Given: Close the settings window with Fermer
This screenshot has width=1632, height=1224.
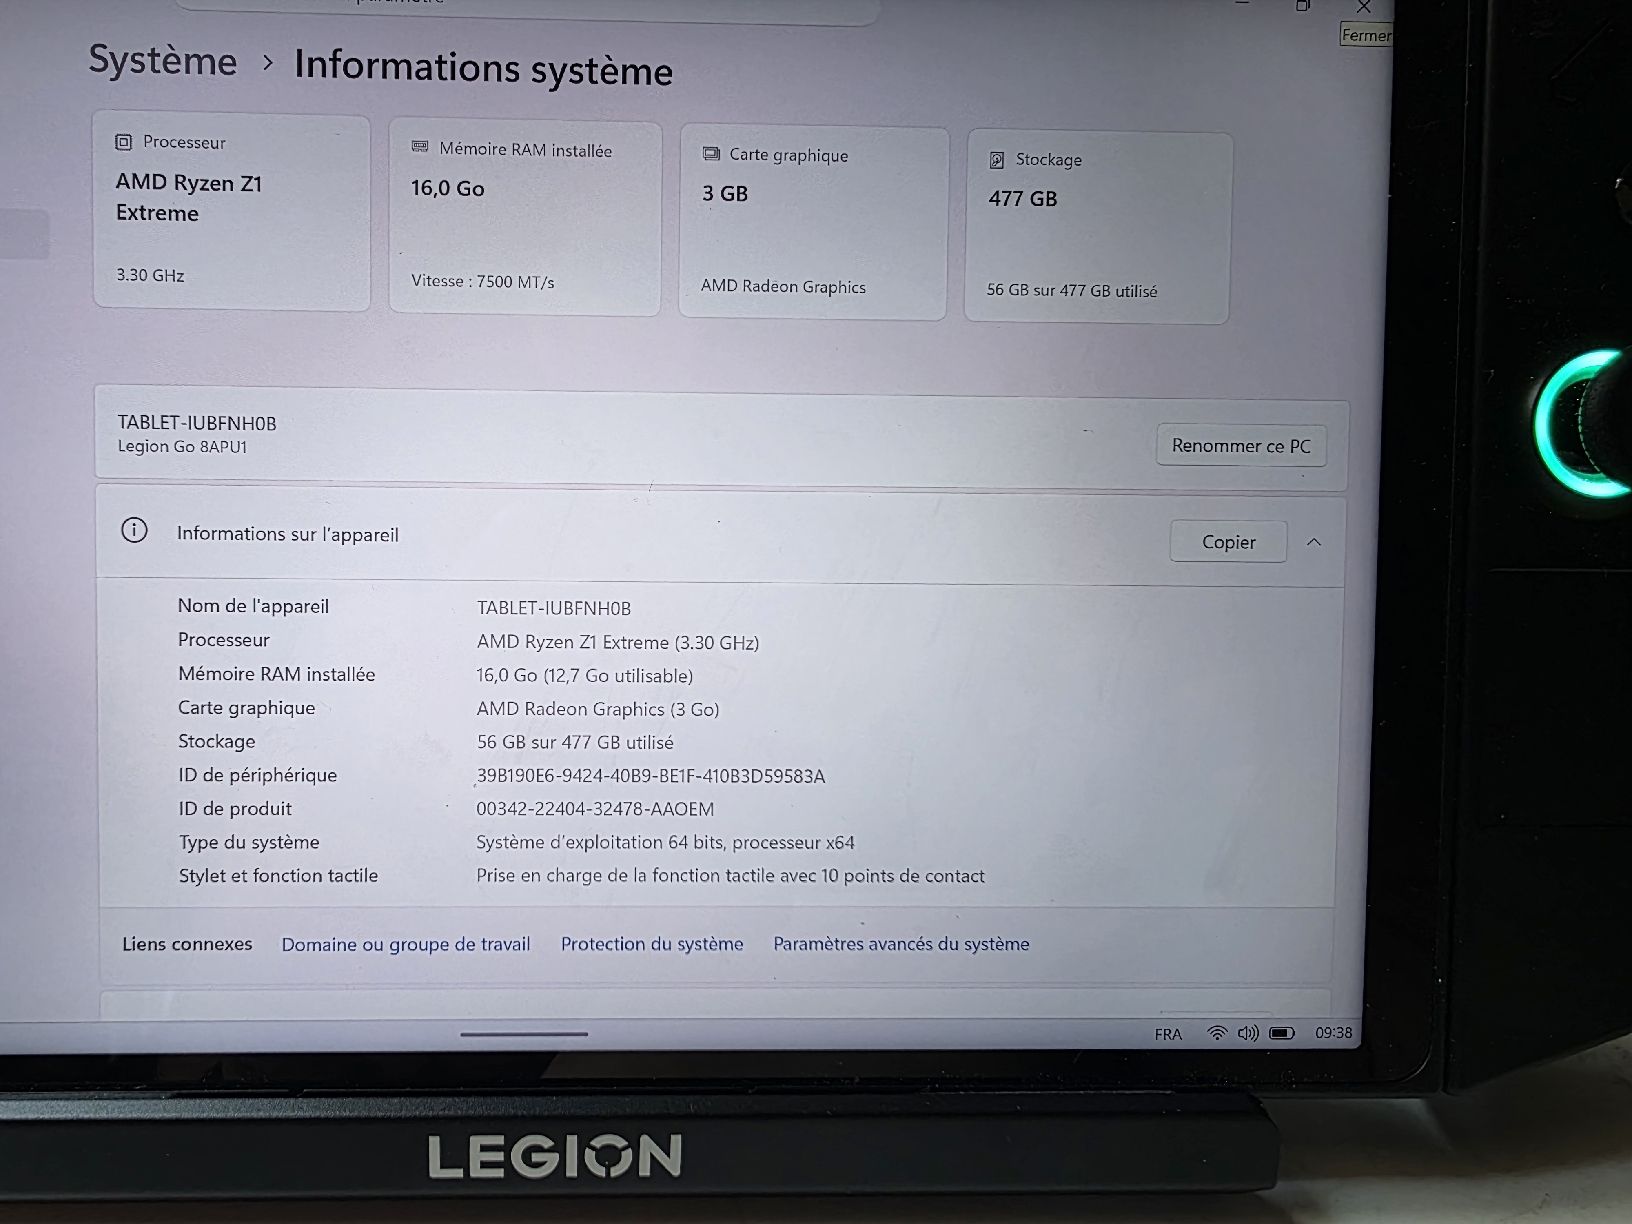Looking at the screenshot, I should point(1365,9).
